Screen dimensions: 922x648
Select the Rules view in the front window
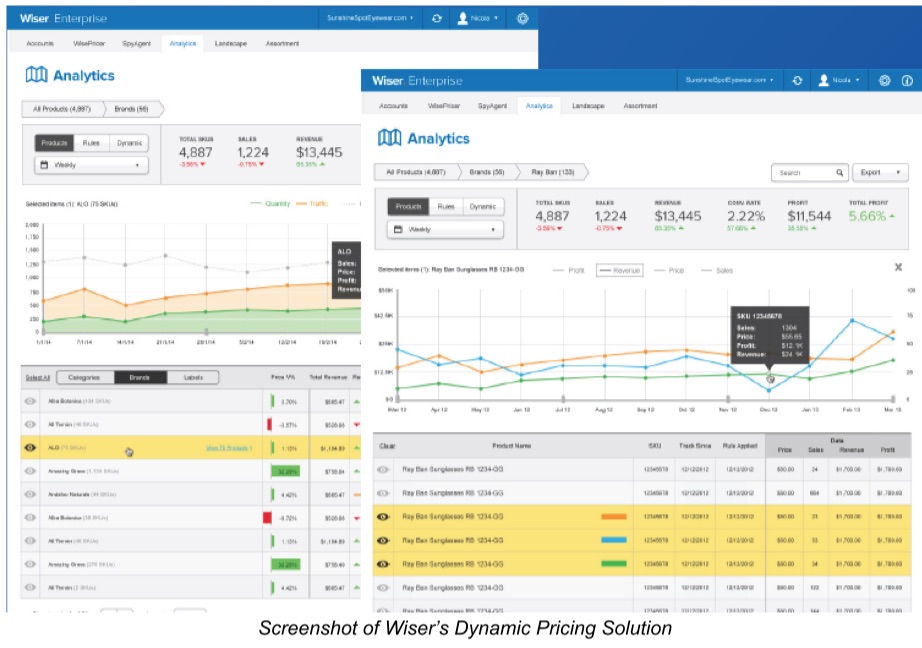pyautogui.click(x=446, y=206)
